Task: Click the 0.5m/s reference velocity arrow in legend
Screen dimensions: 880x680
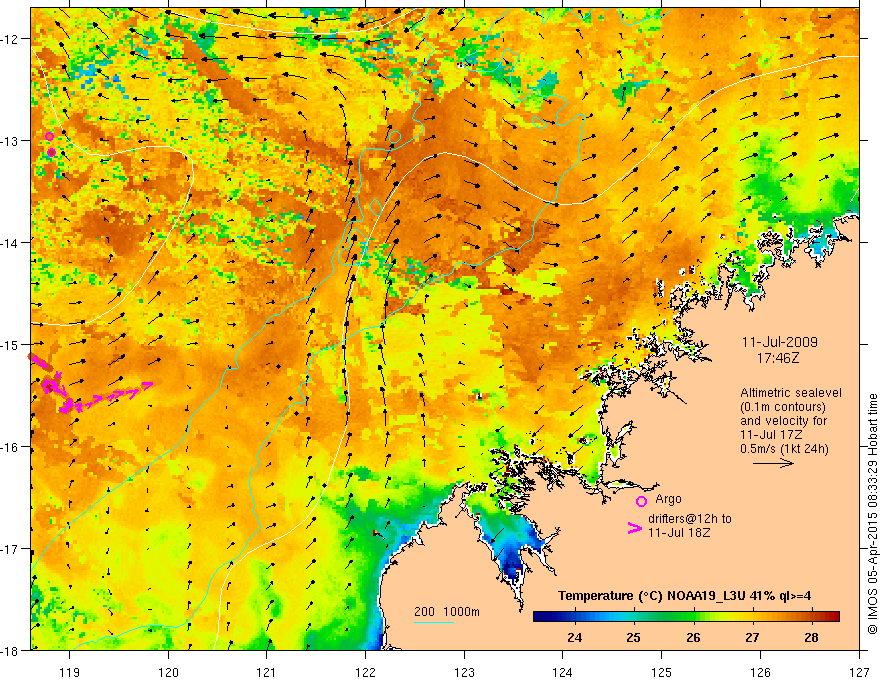Action: 773,463
